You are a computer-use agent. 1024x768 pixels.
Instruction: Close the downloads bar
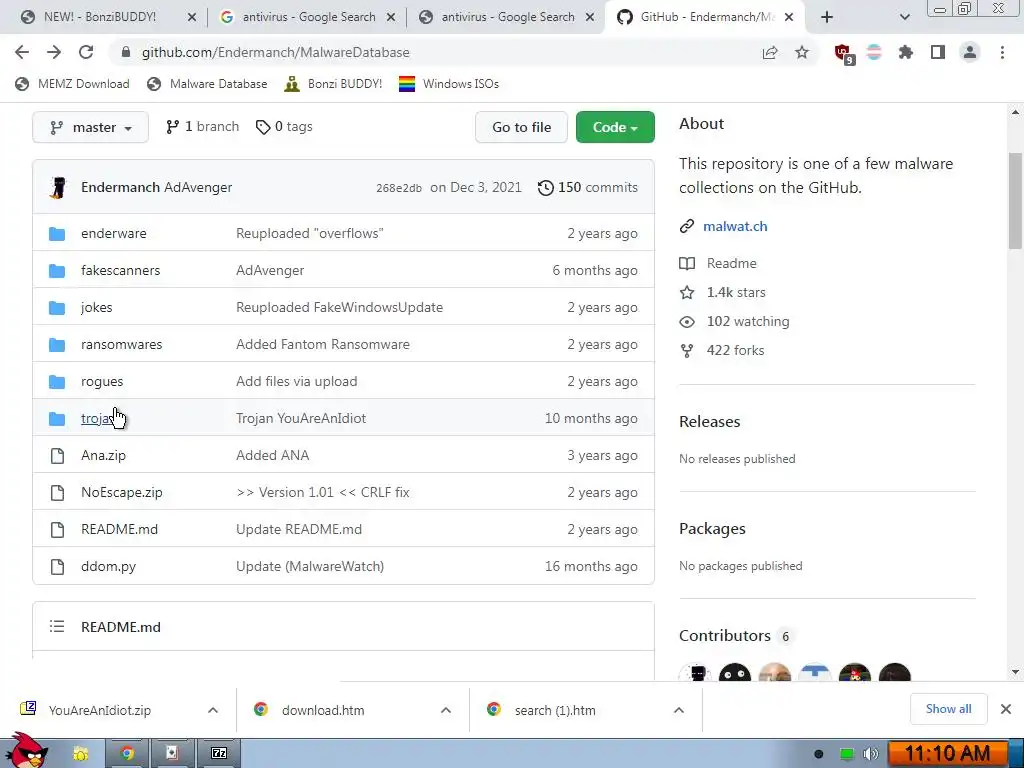point(1006,709)
